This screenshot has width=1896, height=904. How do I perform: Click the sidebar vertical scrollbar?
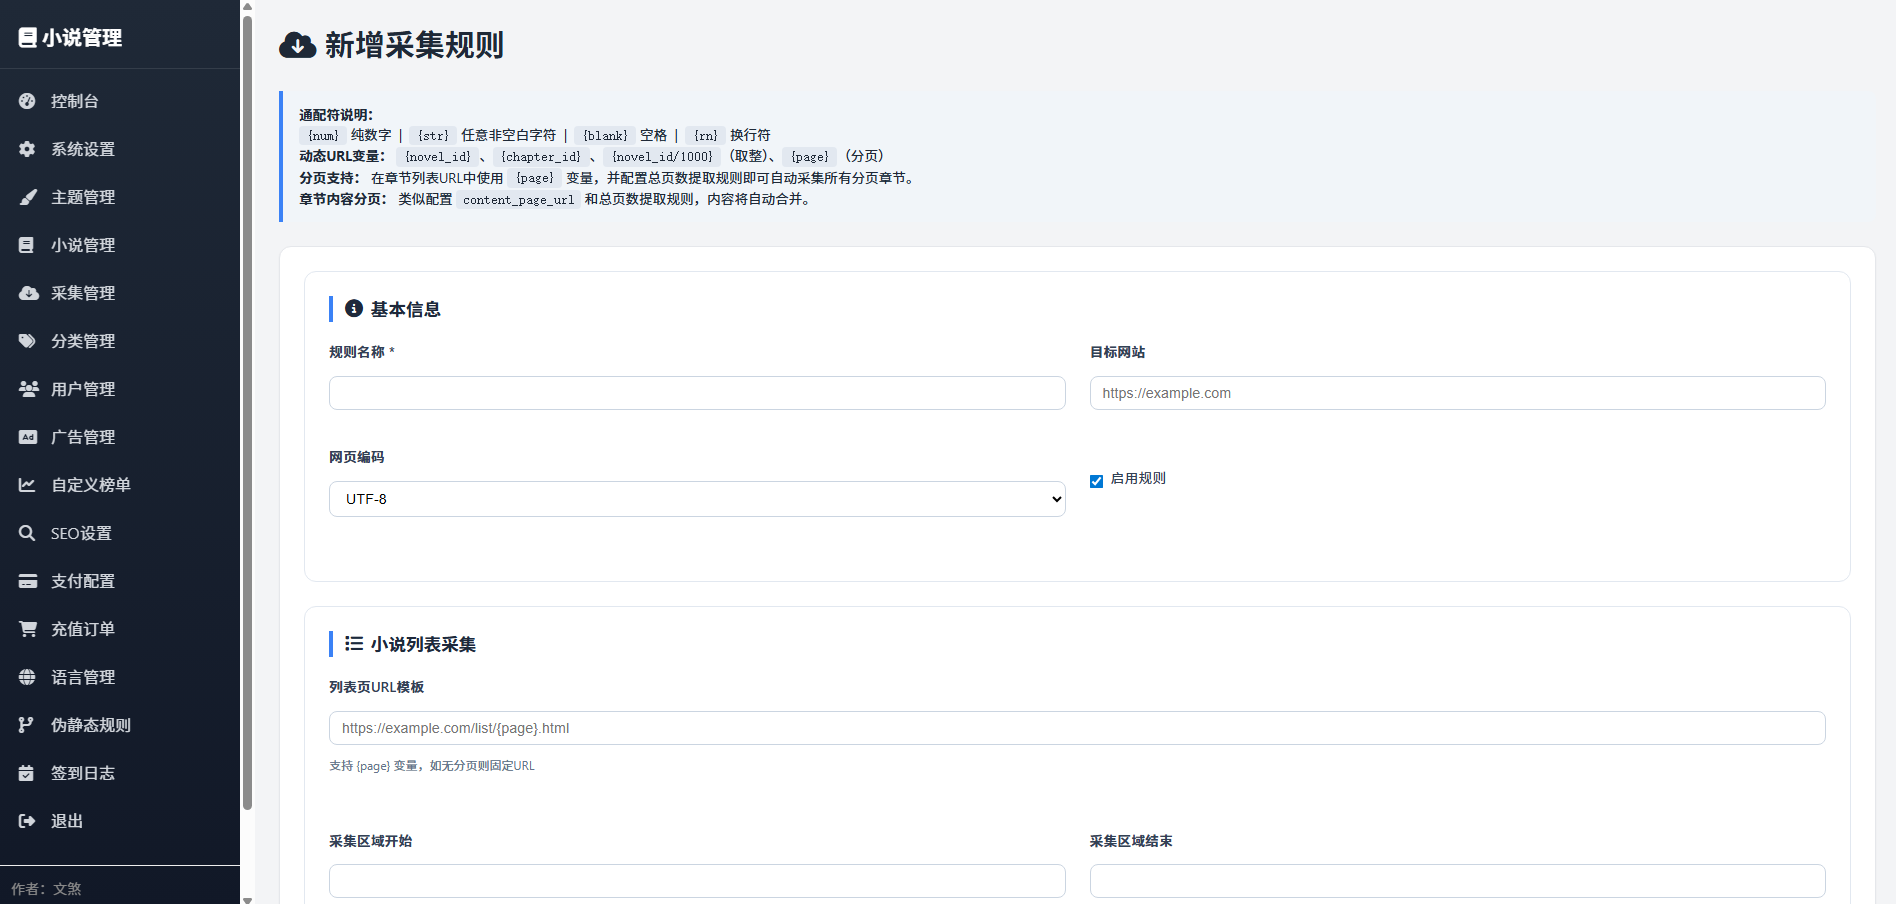pyautogui.click(x=247, y=412)
